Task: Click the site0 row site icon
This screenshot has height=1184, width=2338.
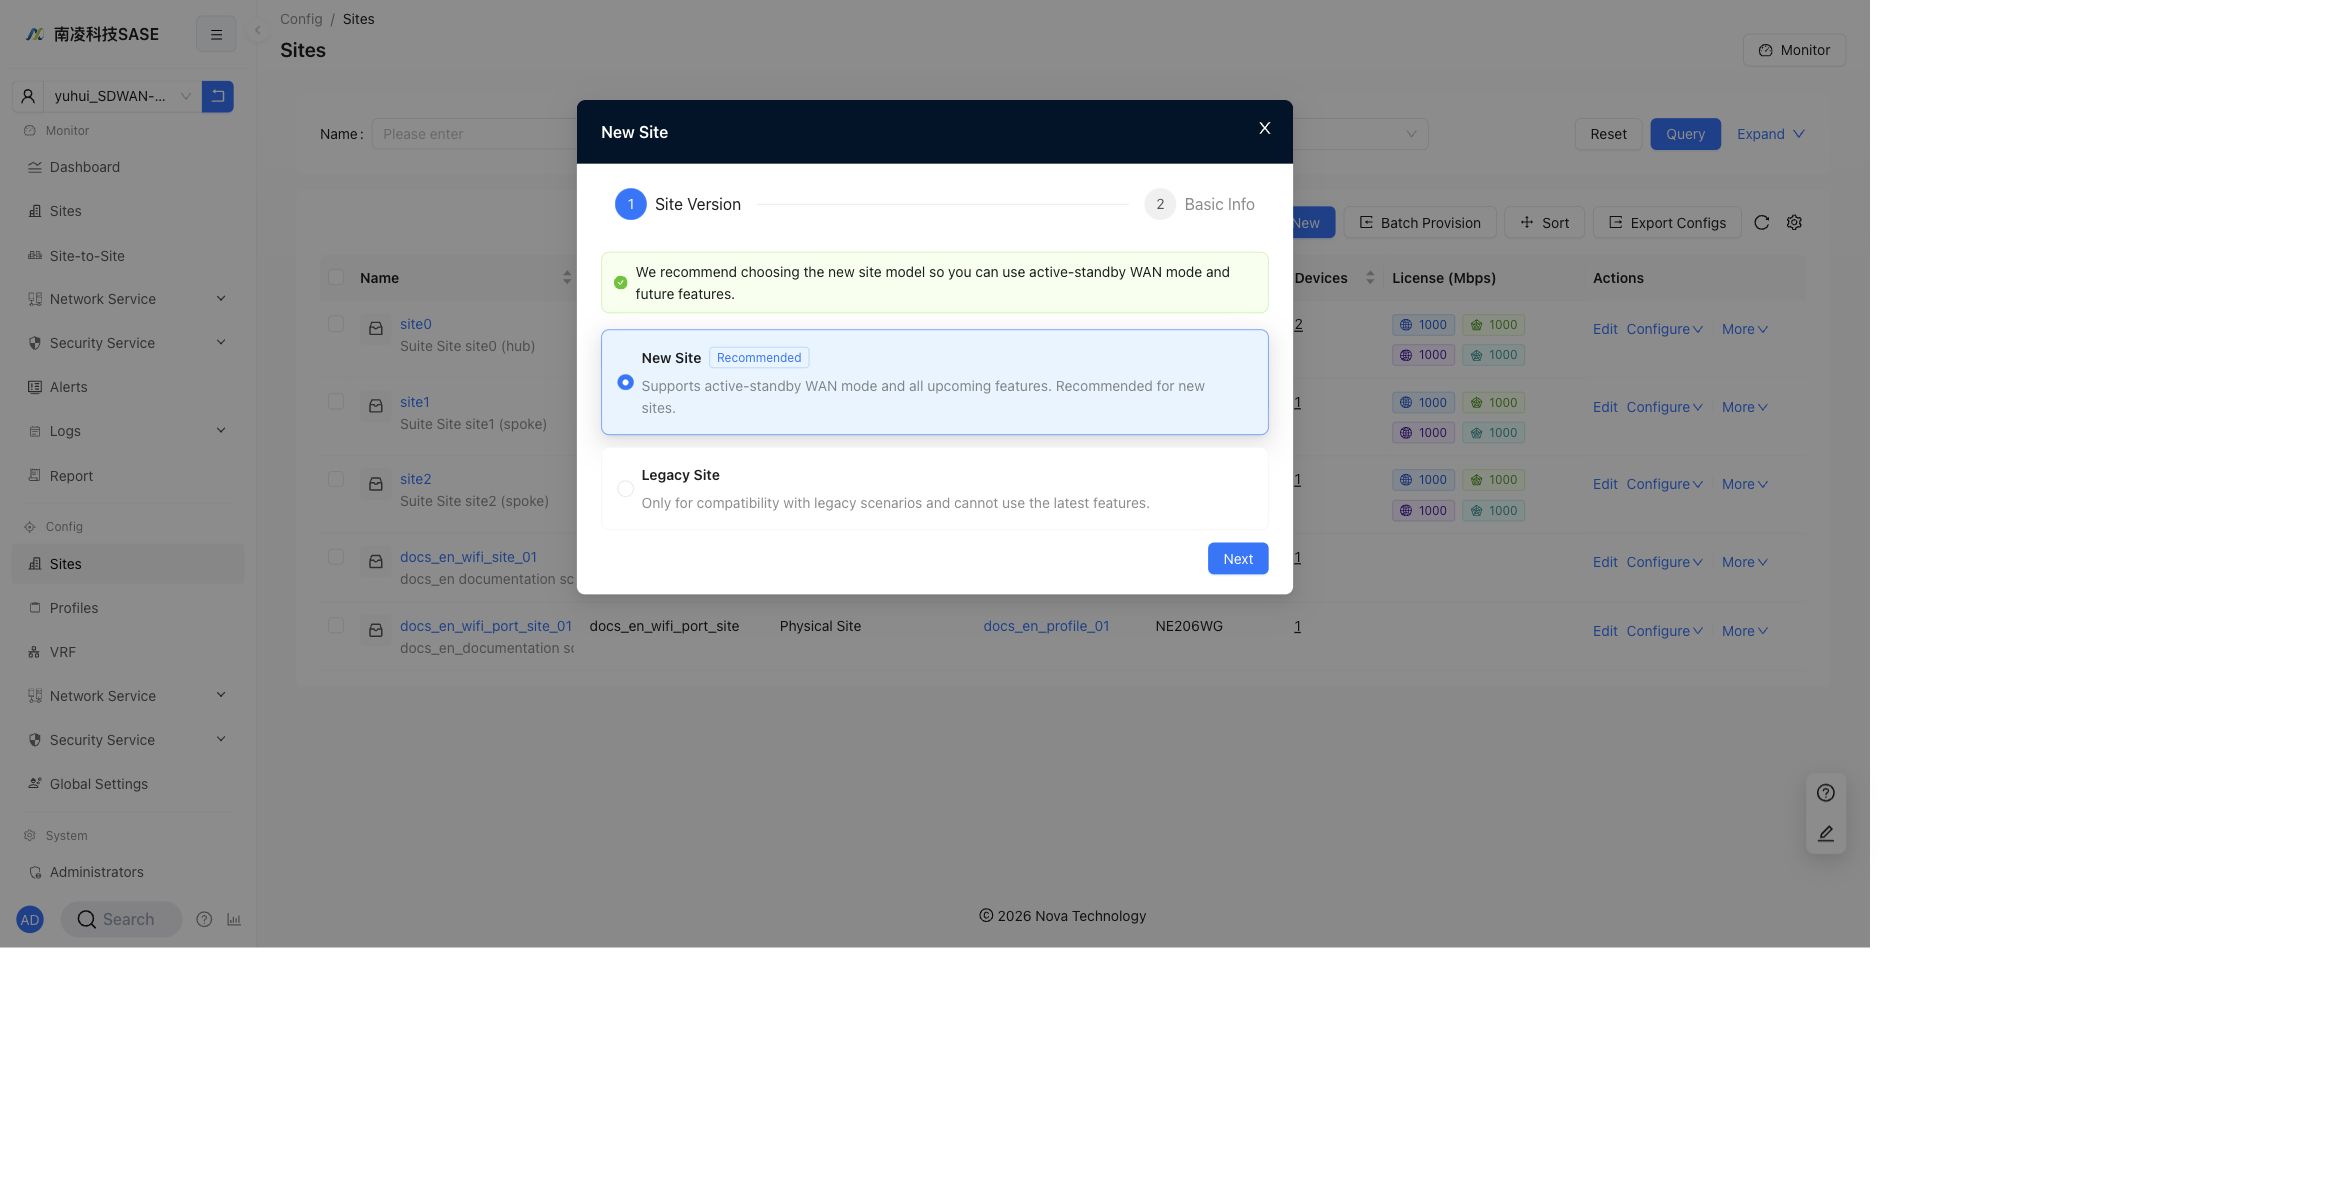Action: click(376, 329)
